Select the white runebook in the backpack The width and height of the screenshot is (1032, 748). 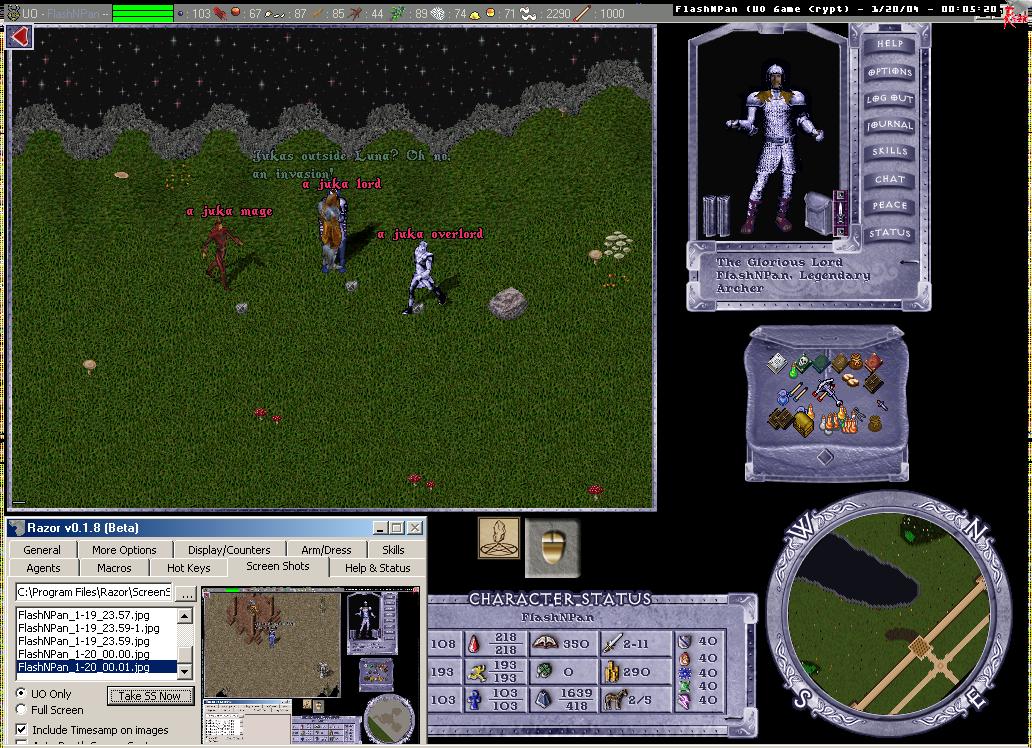point(777,363)
